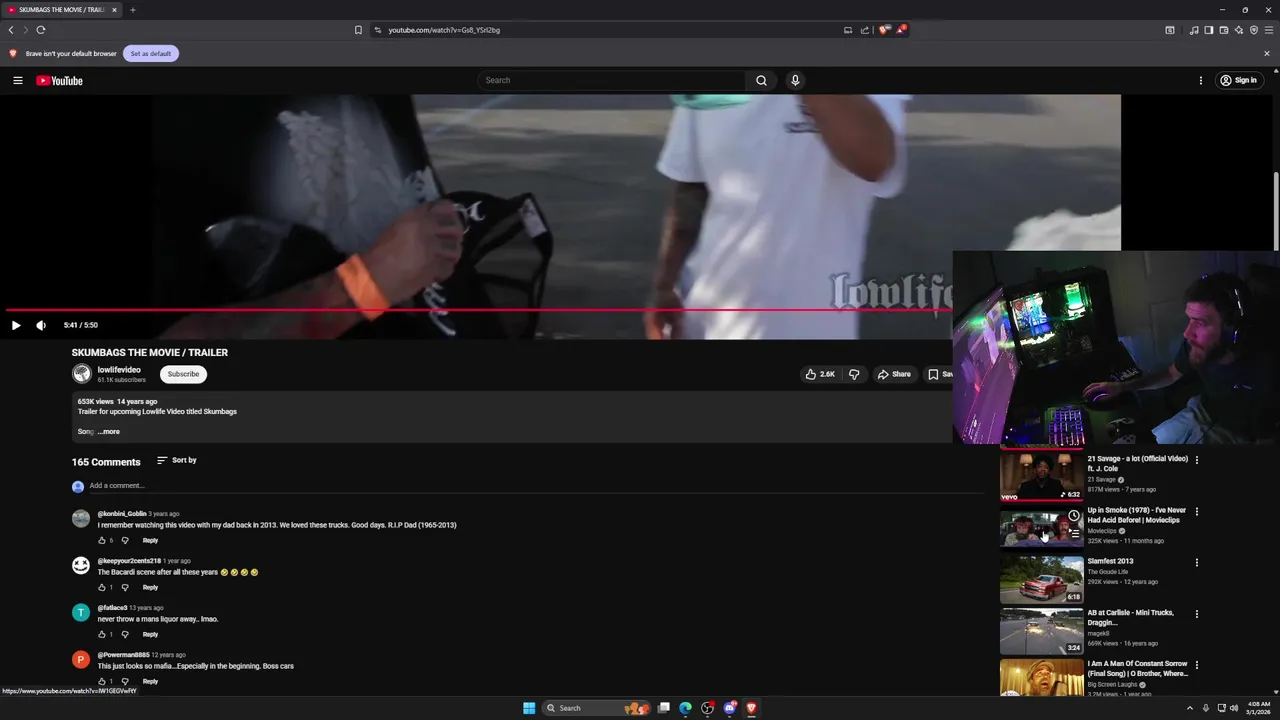This screenshot has width=1280, height=720.
Task: Open 21 Savage - a lot video thumbnail
Action: (1041, 477)
